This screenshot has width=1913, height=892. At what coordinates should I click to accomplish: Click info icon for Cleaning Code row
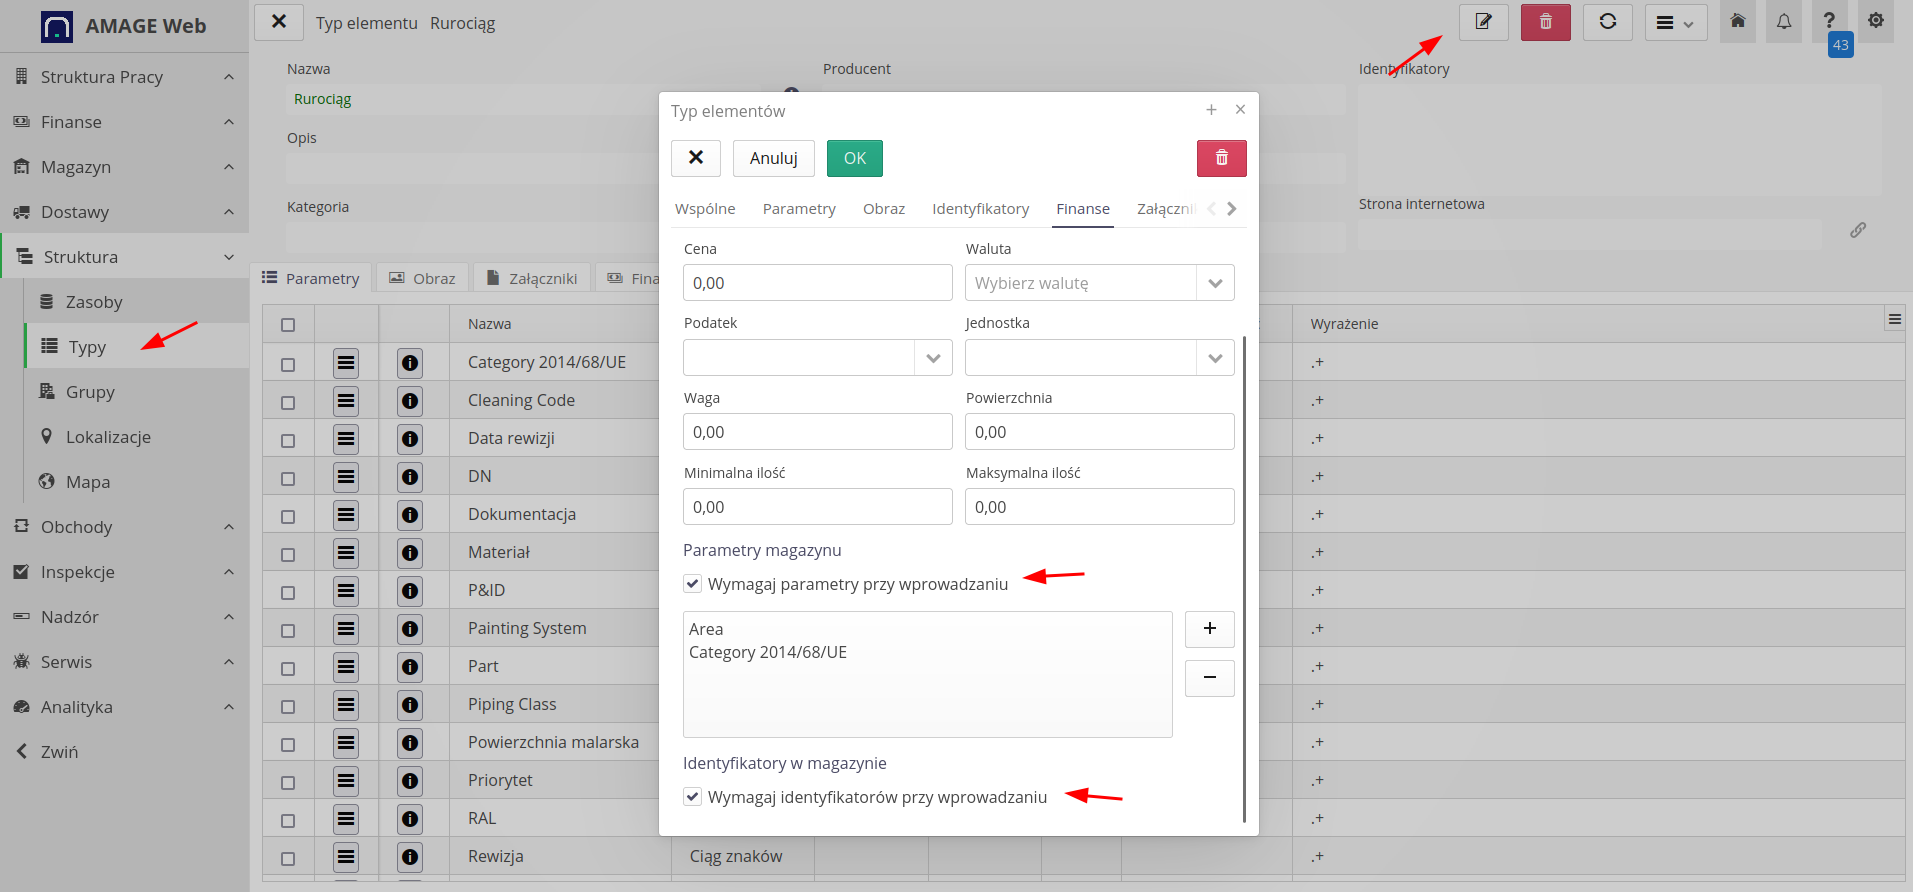(x=410, y=401)
